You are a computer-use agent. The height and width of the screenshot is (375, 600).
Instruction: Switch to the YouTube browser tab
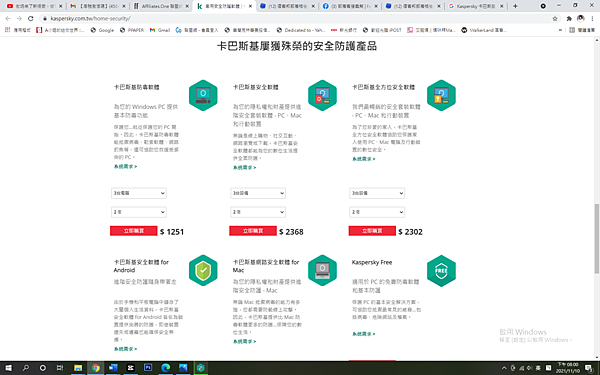[33, 6]
